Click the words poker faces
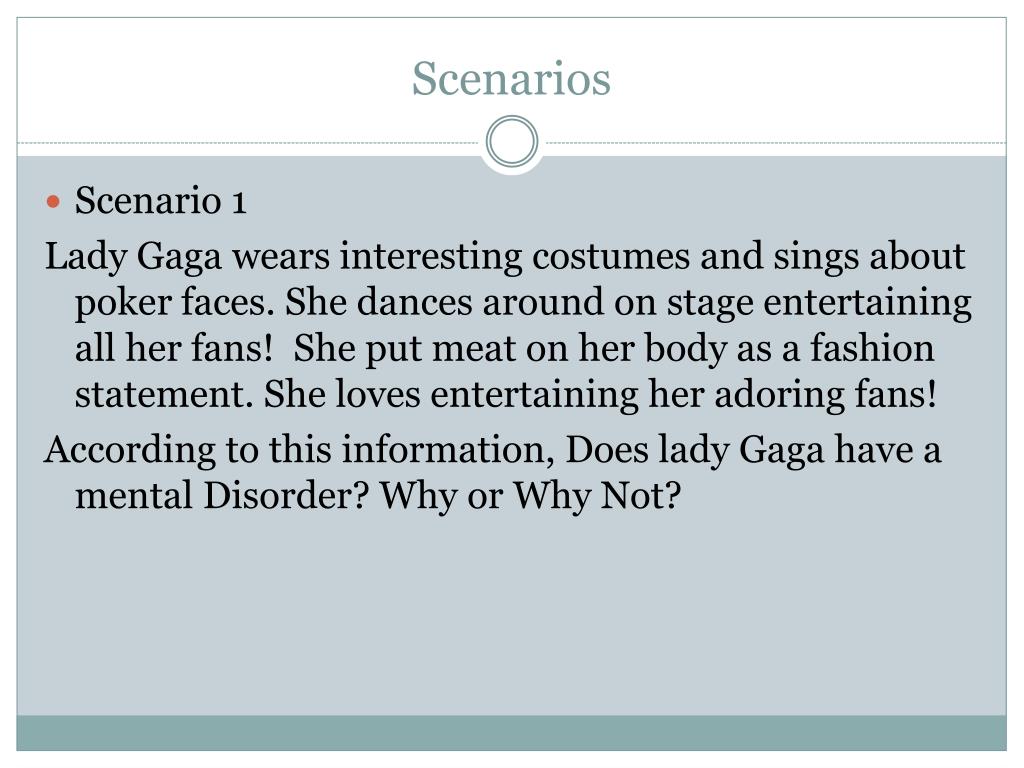This screenshot has height=768, width=1024. pyautogui.click(x=174, y=302)
